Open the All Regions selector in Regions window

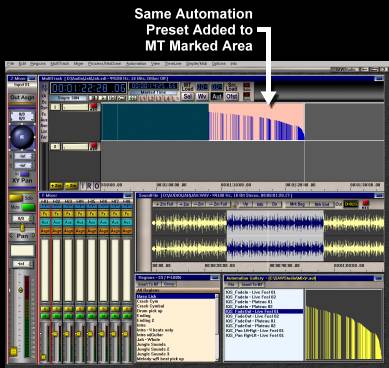point(177,291)
